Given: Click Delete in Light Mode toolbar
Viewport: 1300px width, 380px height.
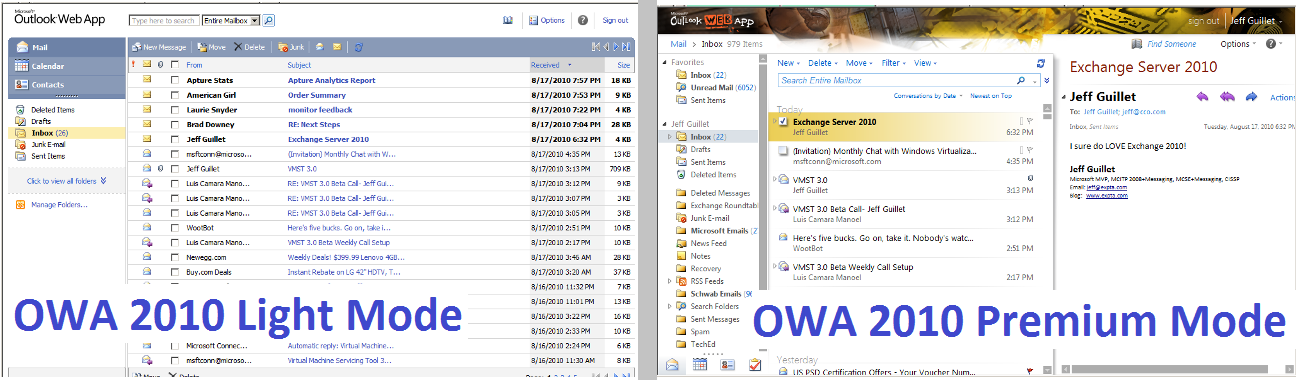Looking at the screenshot, I should [x=250, y=47].
